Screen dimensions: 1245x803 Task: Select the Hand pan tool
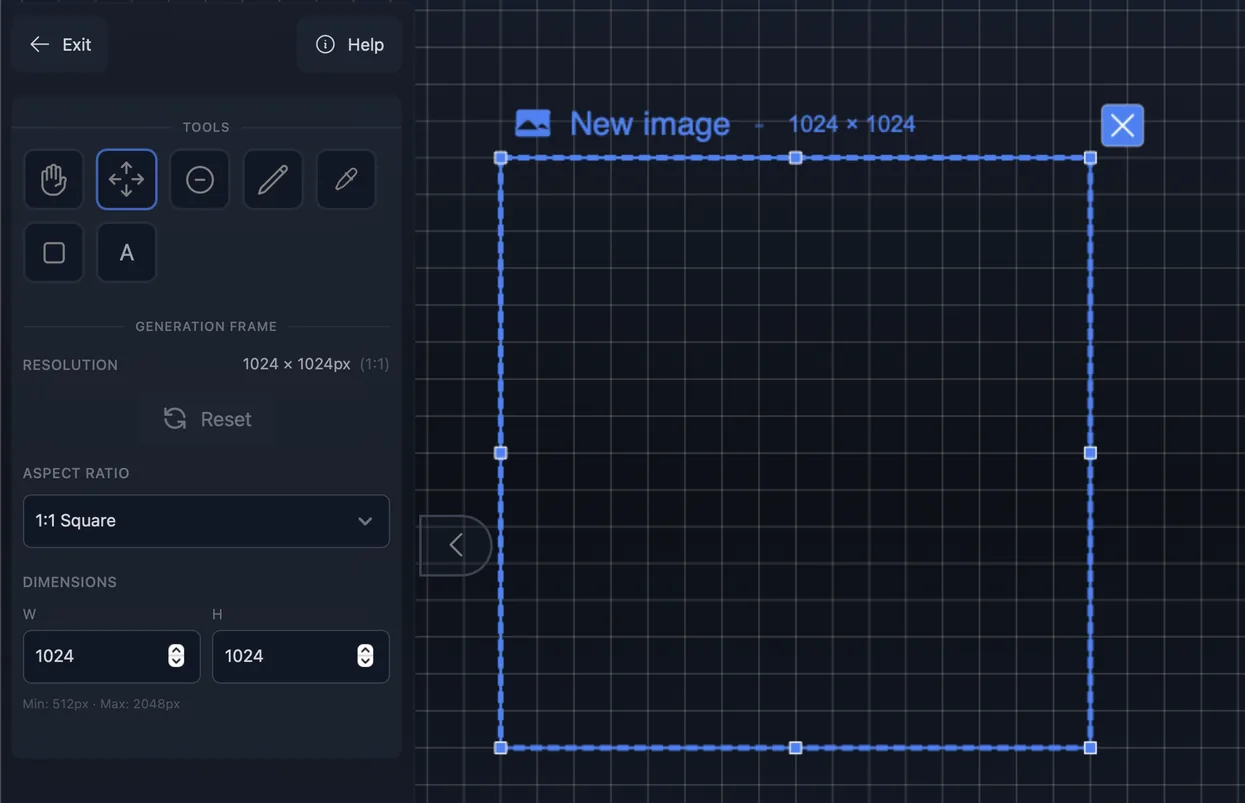53,179
